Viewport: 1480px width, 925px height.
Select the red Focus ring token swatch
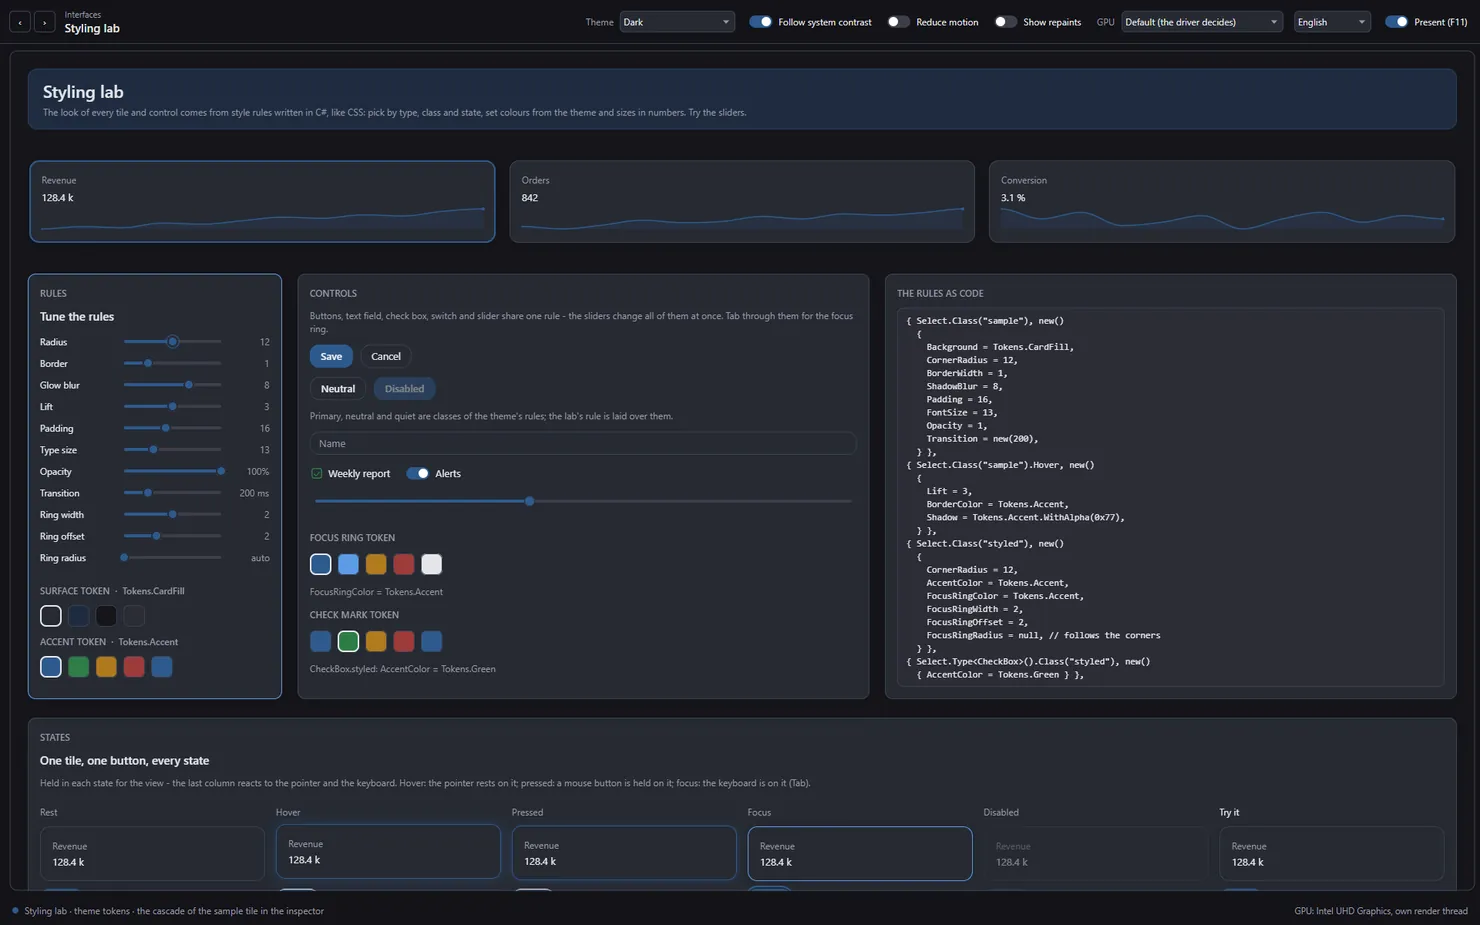coord(404,564)
